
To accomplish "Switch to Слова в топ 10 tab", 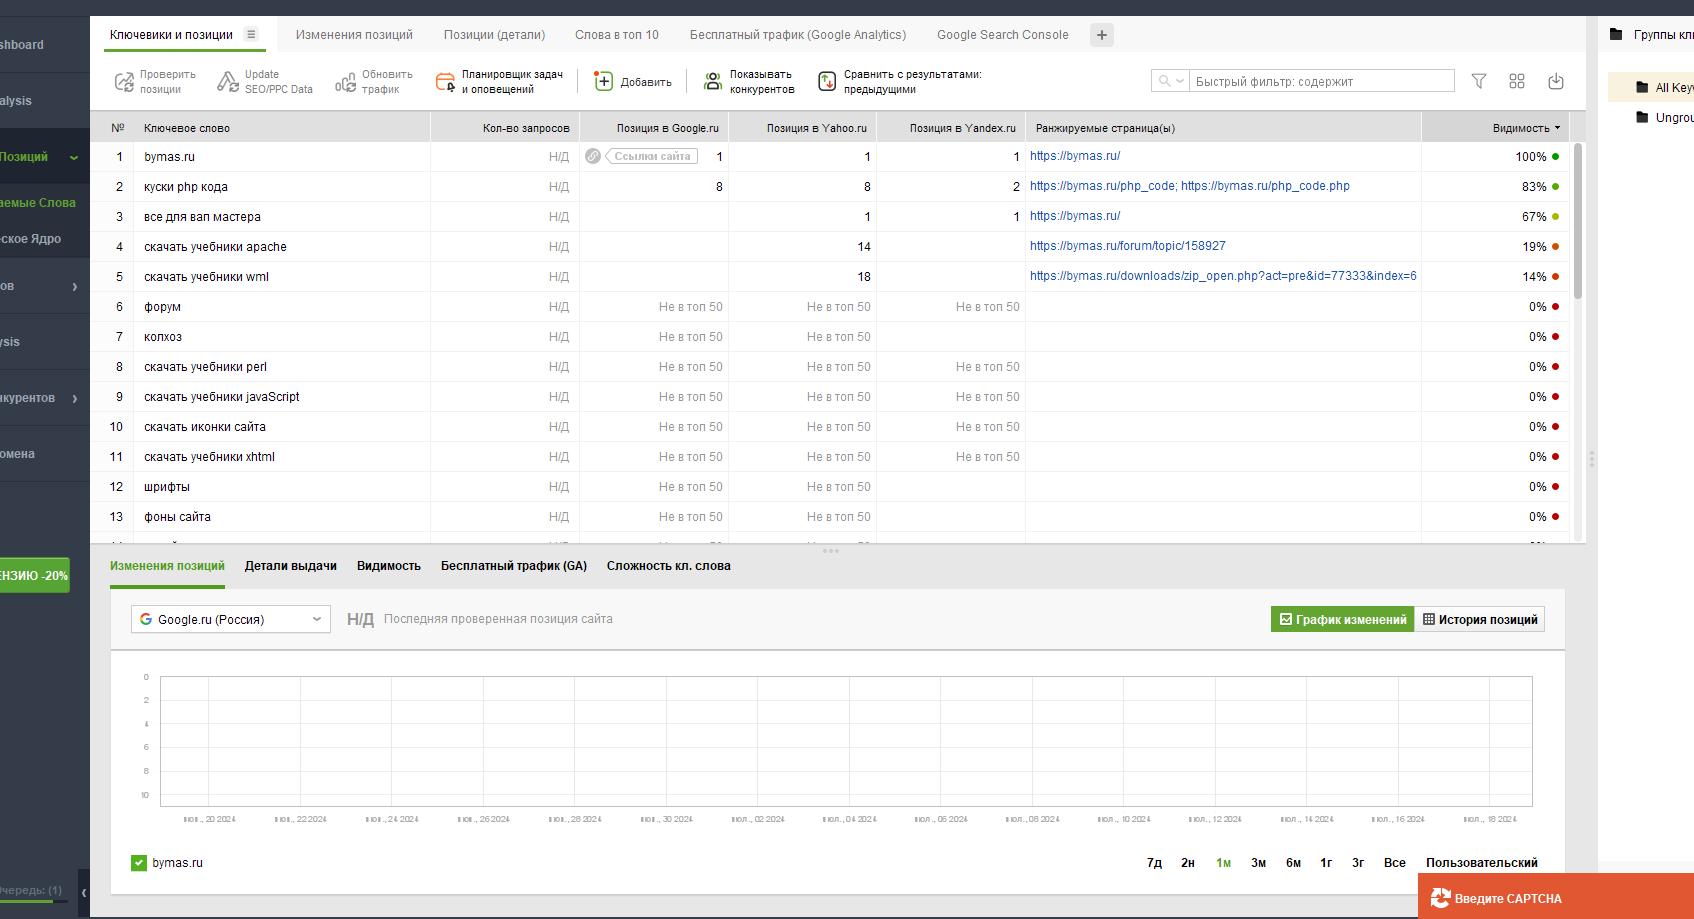I will (x=617, y=35).
